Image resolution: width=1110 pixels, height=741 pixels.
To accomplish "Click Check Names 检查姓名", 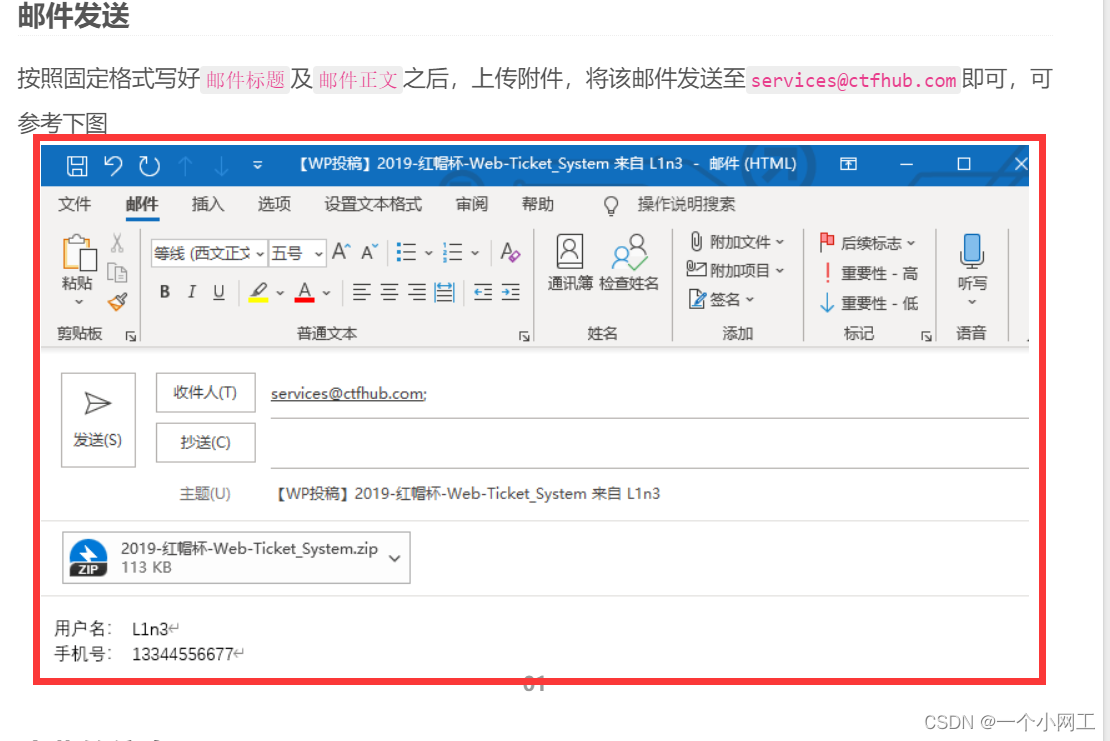I will pyautogui.click(x=629, y=262).
